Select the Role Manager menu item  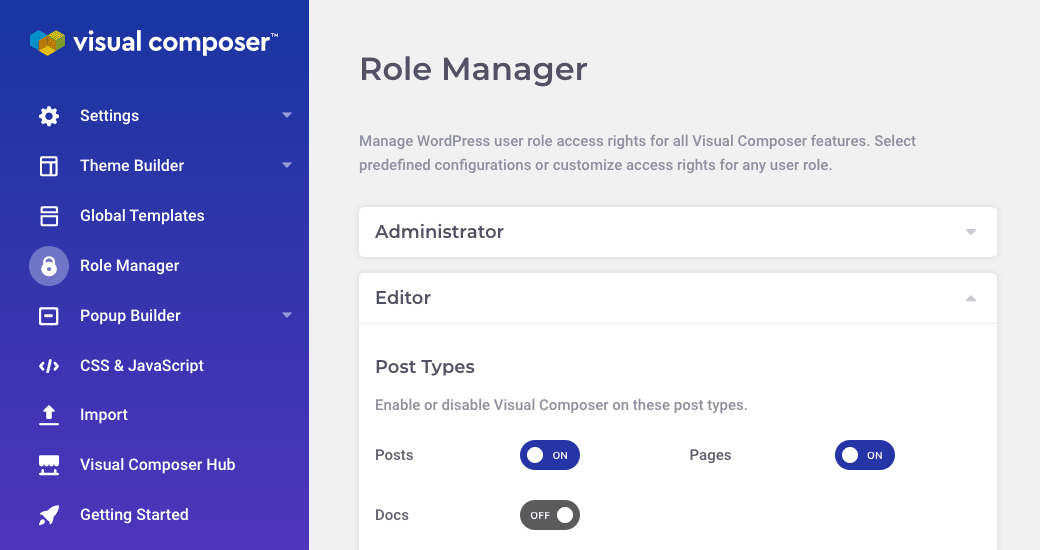(129, 265)
